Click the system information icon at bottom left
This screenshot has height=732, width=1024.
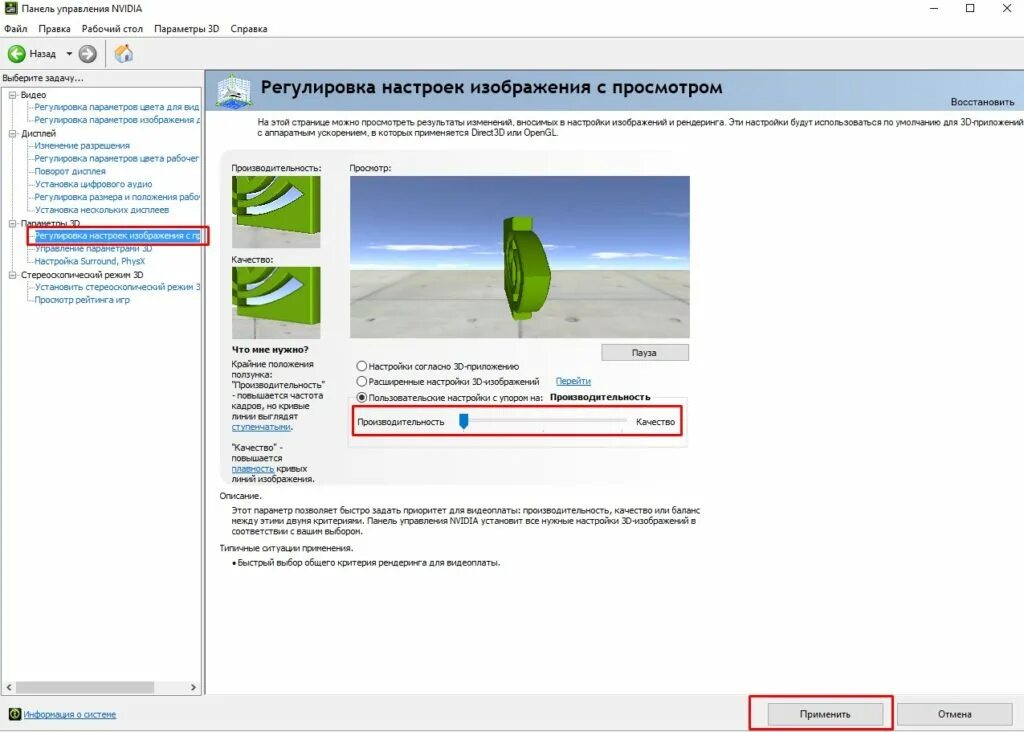14,714
